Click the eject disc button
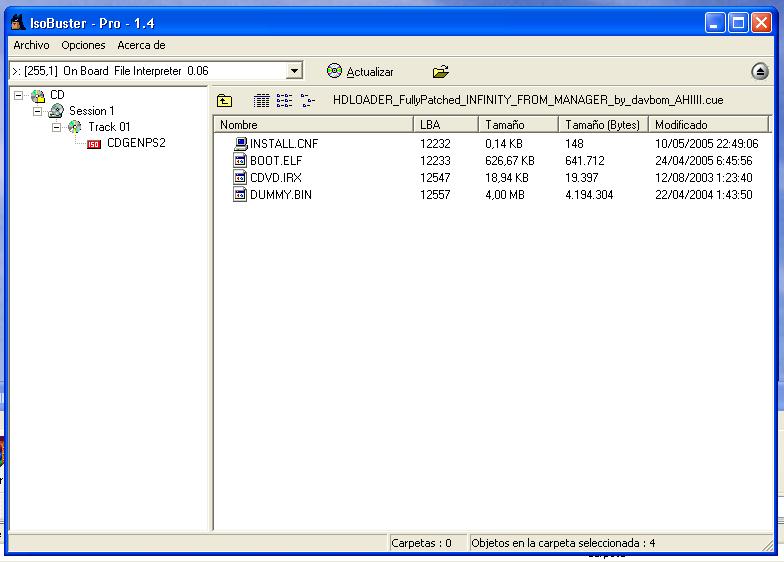Screen dimensions: 784x562 pyautogui.click(x=760, y=72)
